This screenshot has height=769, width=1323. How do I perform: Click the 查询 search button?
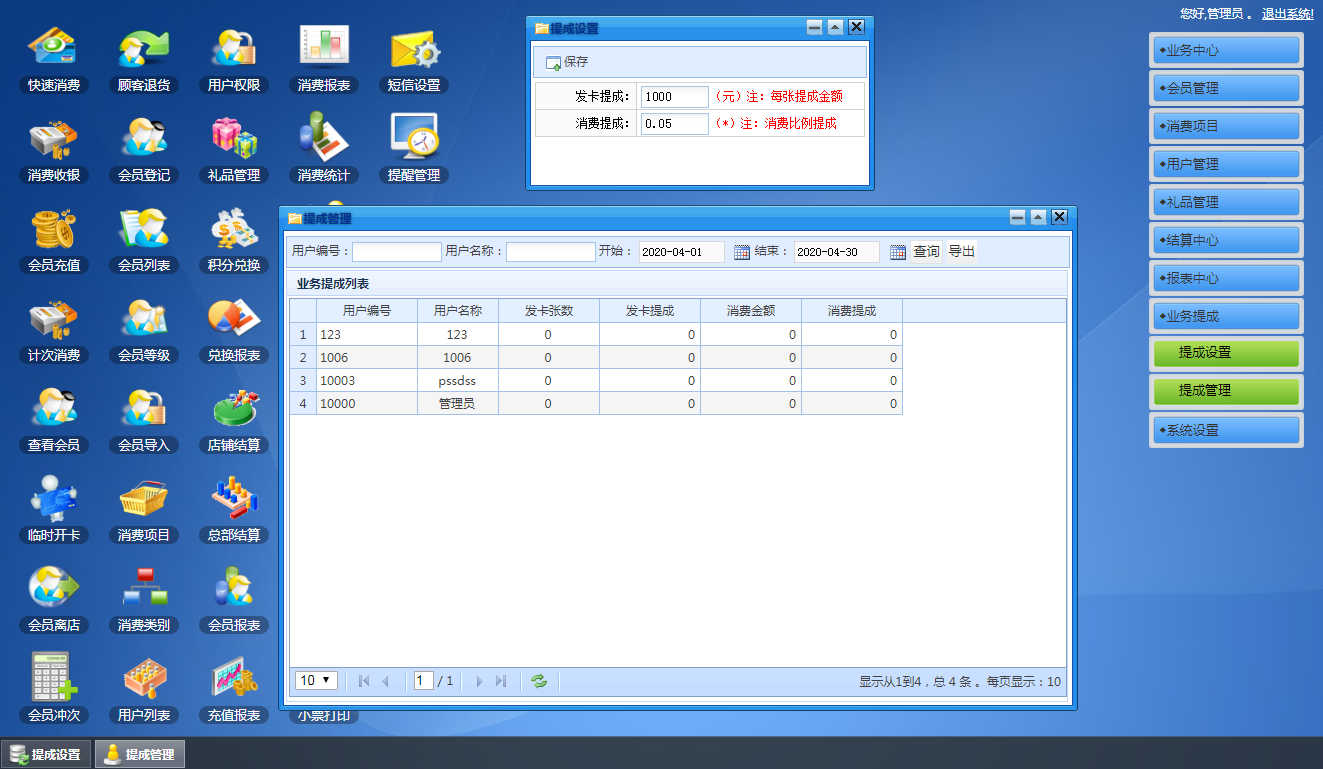click(x=926, y=252)
